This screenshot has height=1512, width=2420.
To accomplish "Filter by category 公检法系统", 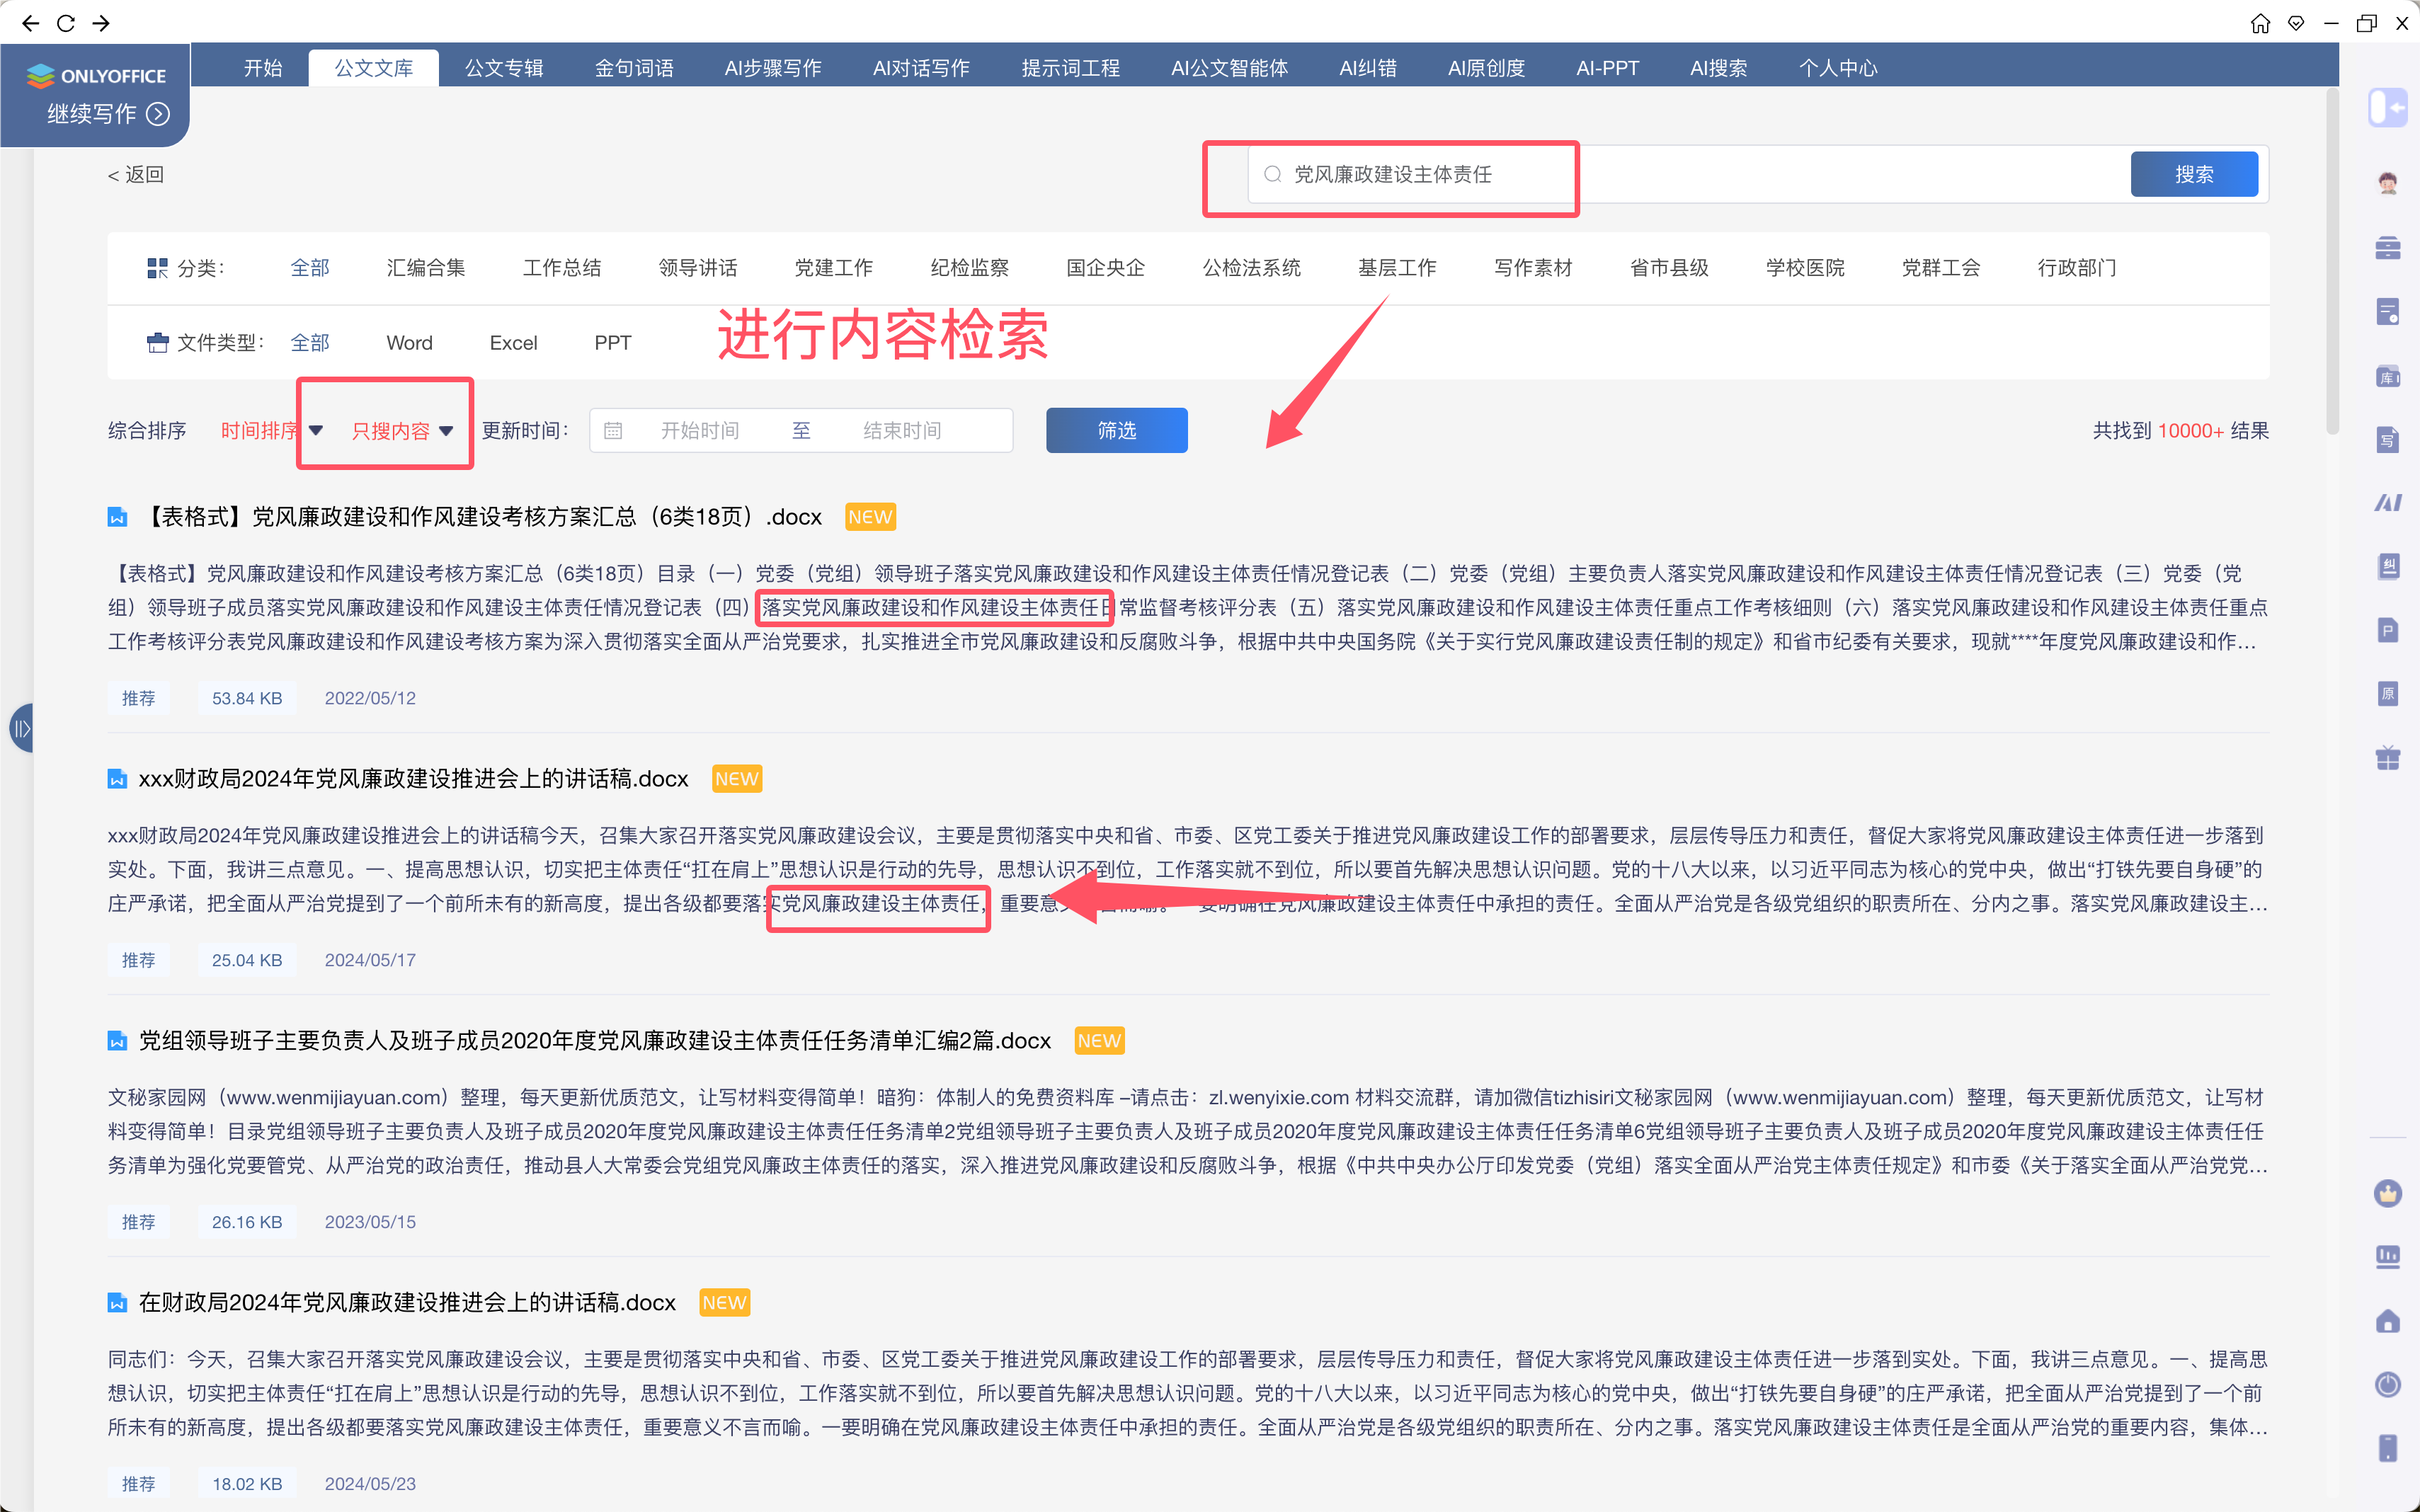I will tap(1252, 267).
